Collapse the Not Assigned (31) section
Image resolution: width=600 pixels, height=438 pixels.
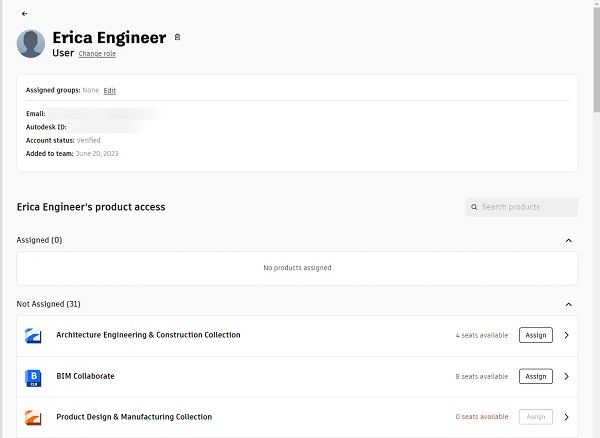(569, 304)
